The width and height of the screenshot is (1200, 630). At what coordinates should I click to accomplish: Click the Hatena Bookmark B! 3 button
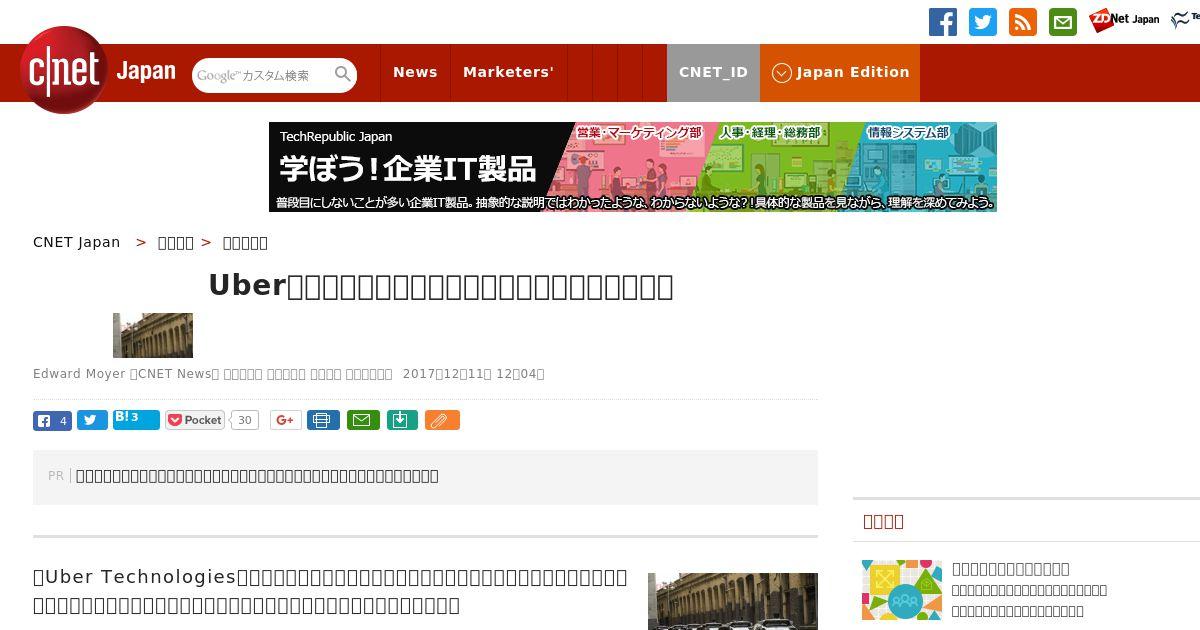coord(136,420)
